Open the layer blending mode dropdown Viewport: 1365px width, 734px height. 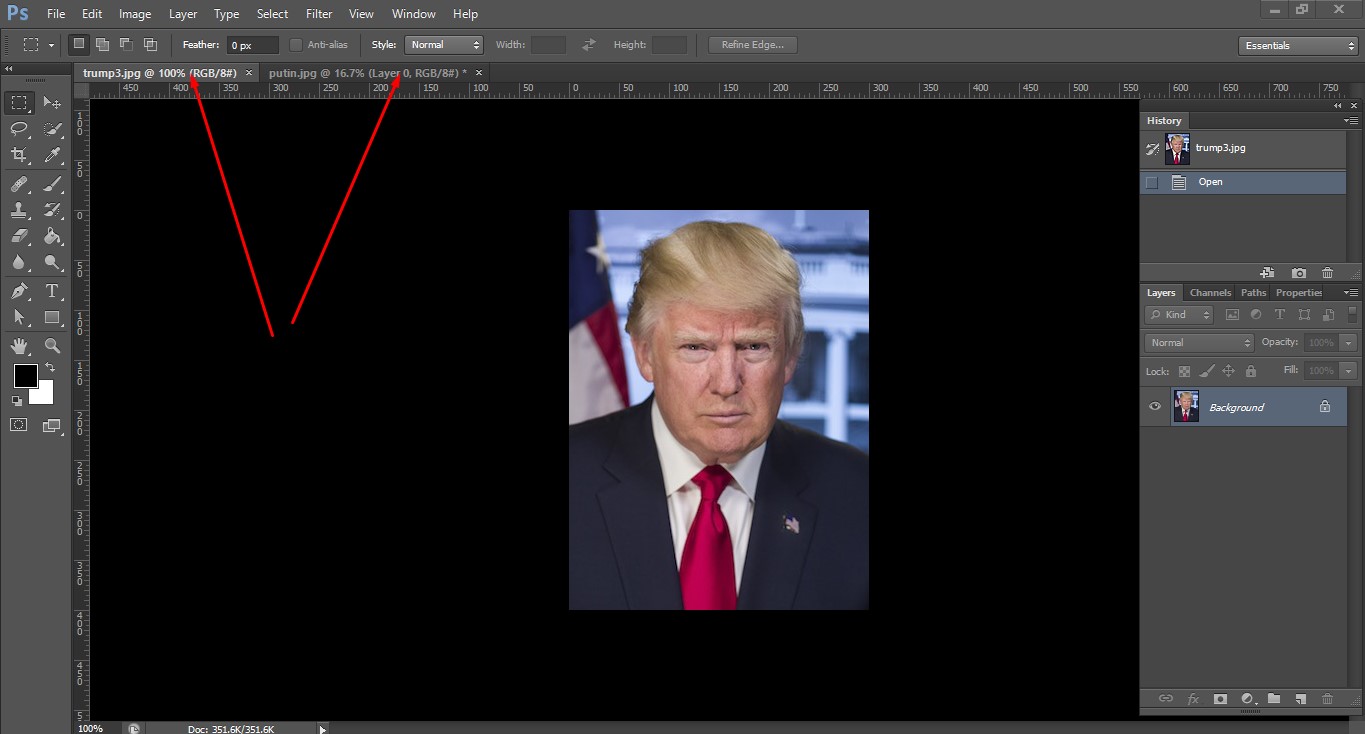[1197, 342]
